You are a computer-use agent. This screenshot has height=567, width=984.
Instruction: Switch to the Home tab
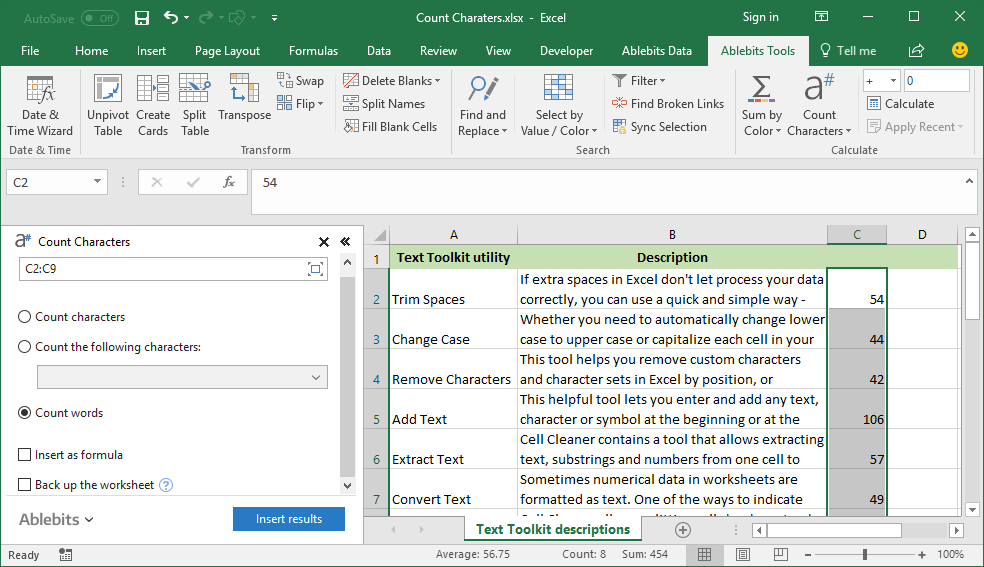pyautogui.click(x=92, y=51)
